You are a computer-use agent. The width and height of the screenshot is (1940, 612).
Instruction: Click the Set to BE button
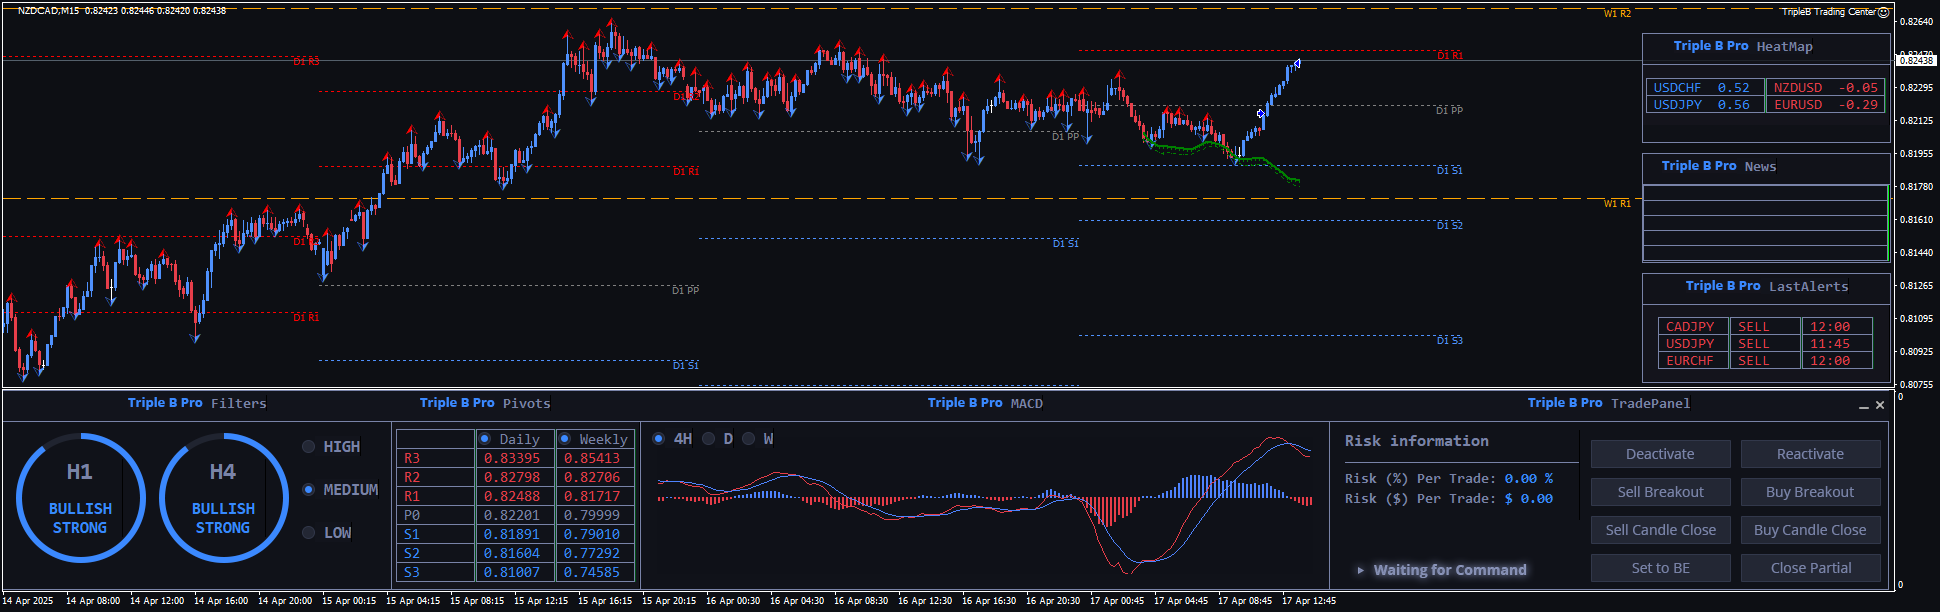[x=1660, y=568]
